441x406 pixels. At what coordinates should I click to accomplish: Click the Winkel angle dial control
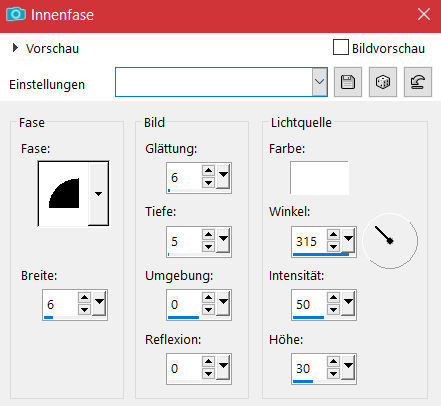coord(390,240)
